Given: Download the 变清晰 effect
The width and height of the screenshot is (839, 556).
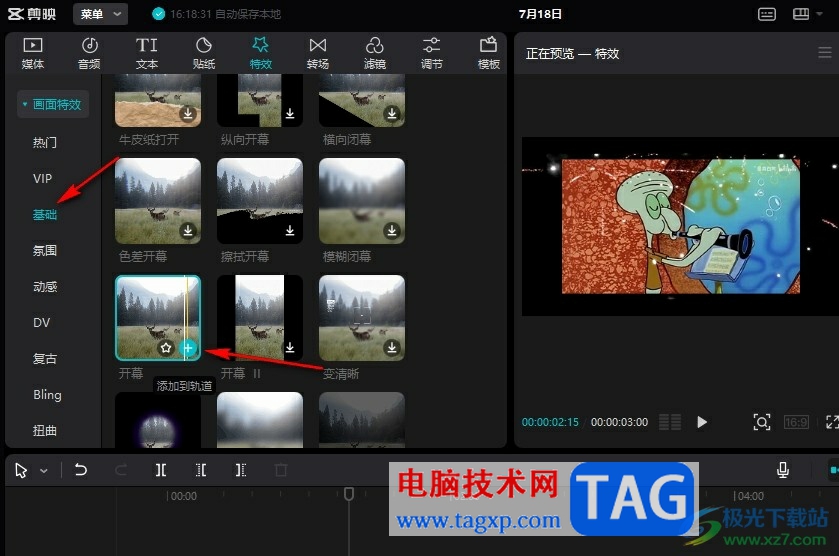Looking at the screenshot, I should point(392,347).
